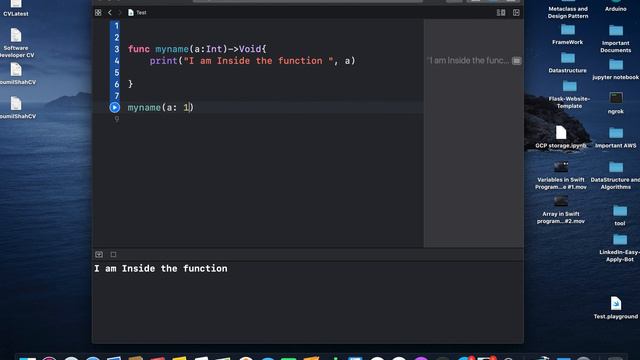Open the LinkedIn-Easy-Apply-Bot folder
This screenshot has height=360, width=640.
pos(620,248)
